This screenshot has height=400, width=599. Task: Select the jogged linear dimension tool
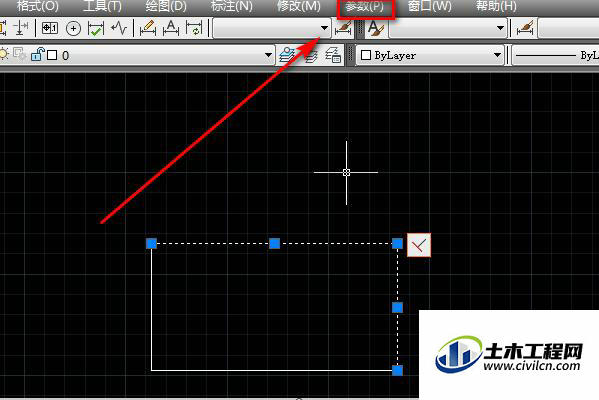point(119,28)
